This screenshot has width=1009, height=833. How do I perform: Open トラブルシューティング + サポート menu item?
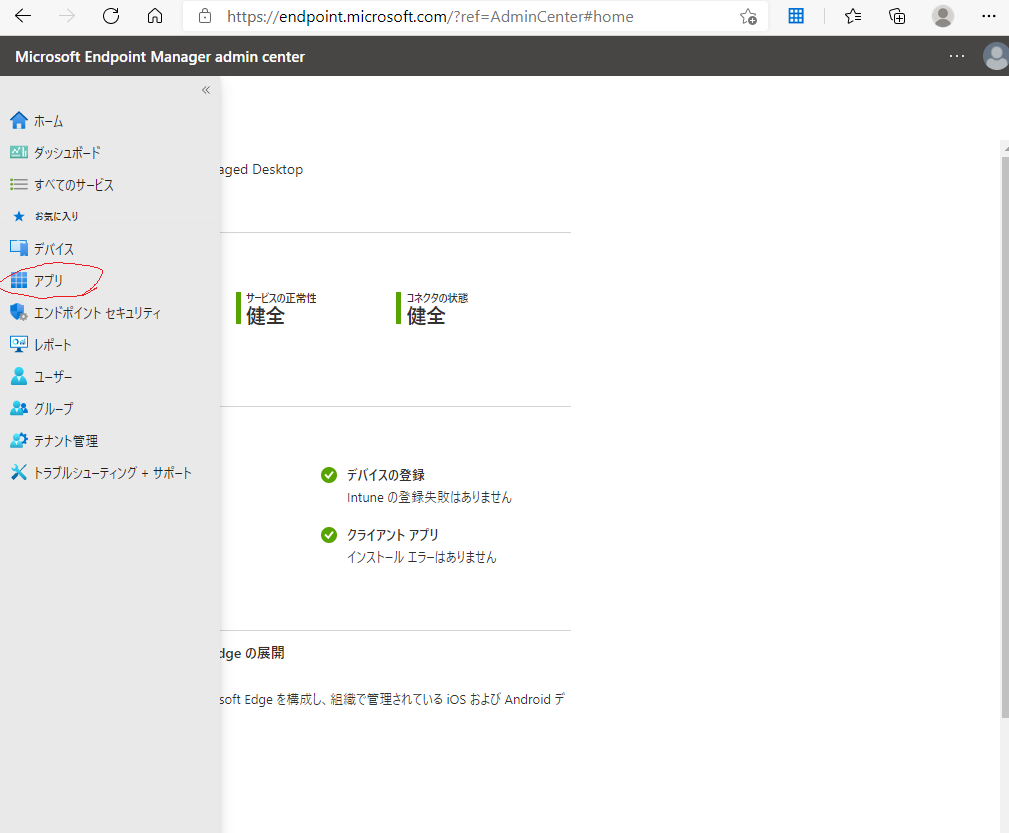point(111,473)
